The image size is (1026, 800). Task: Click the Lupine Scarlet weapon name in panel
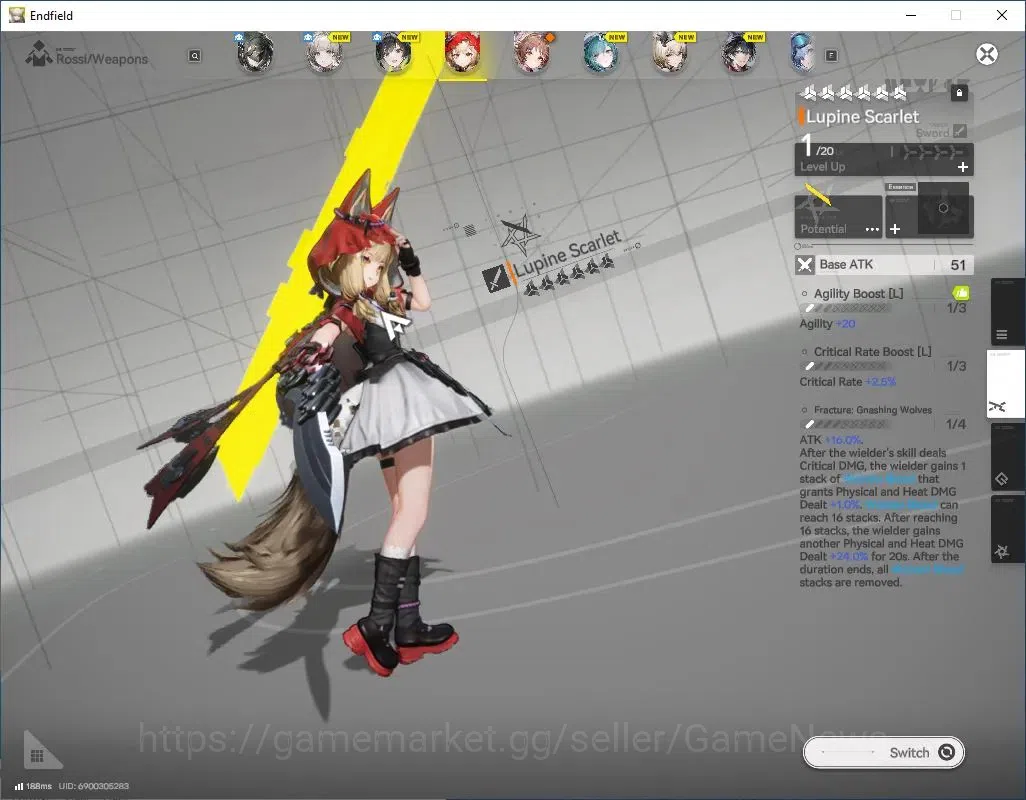click(x=862, y=117)
